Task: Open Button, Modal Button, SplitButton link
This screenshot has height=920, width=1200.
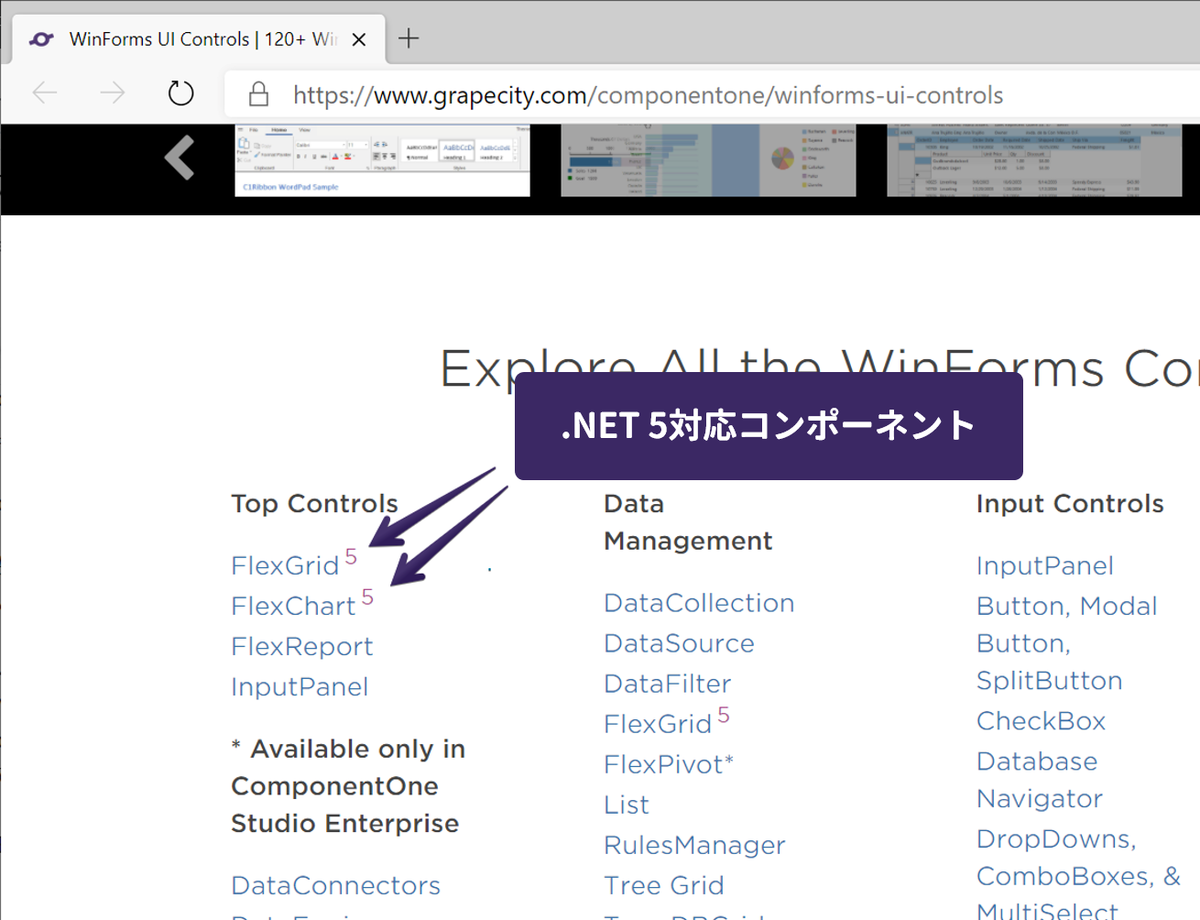Action: point(1067,643)
